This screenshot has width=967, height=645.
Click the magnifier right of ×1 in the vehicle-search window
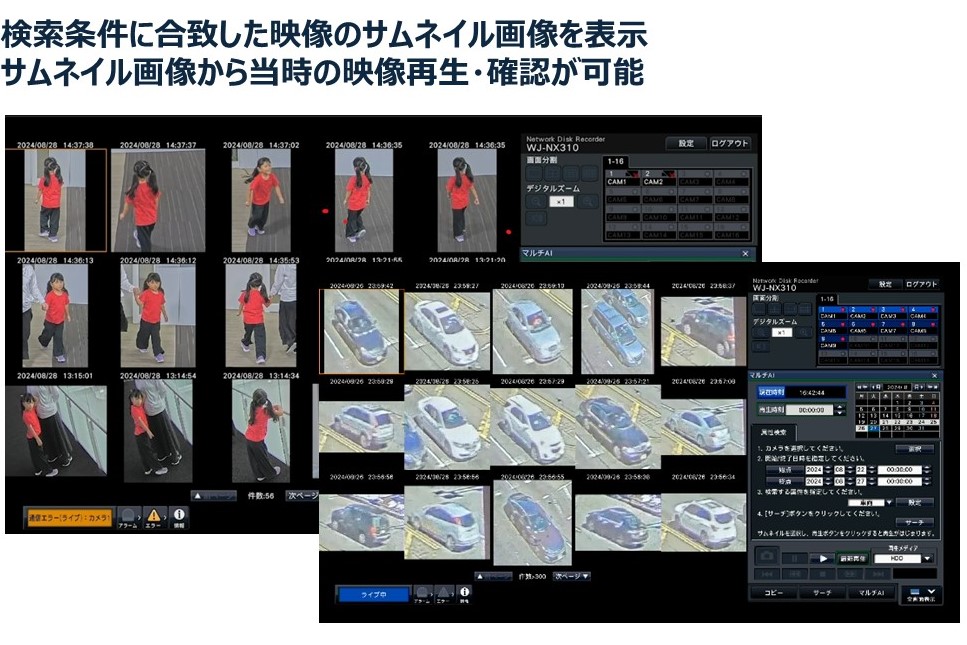point(804,332)
